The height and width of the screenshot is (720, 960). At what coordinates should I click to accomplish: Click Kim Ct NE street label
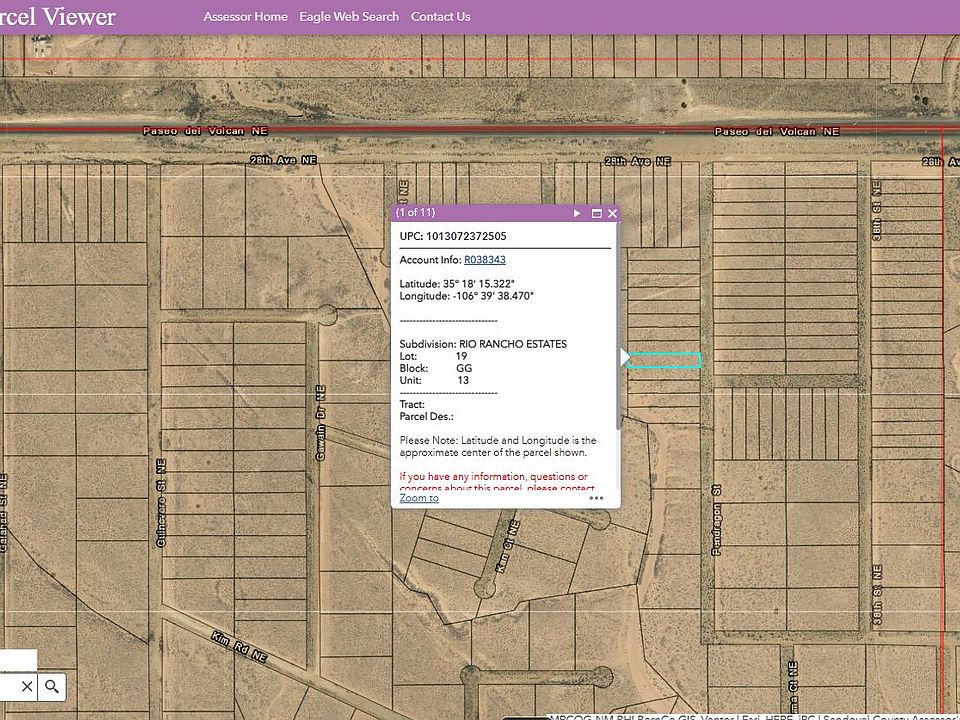tap(508, 546)
